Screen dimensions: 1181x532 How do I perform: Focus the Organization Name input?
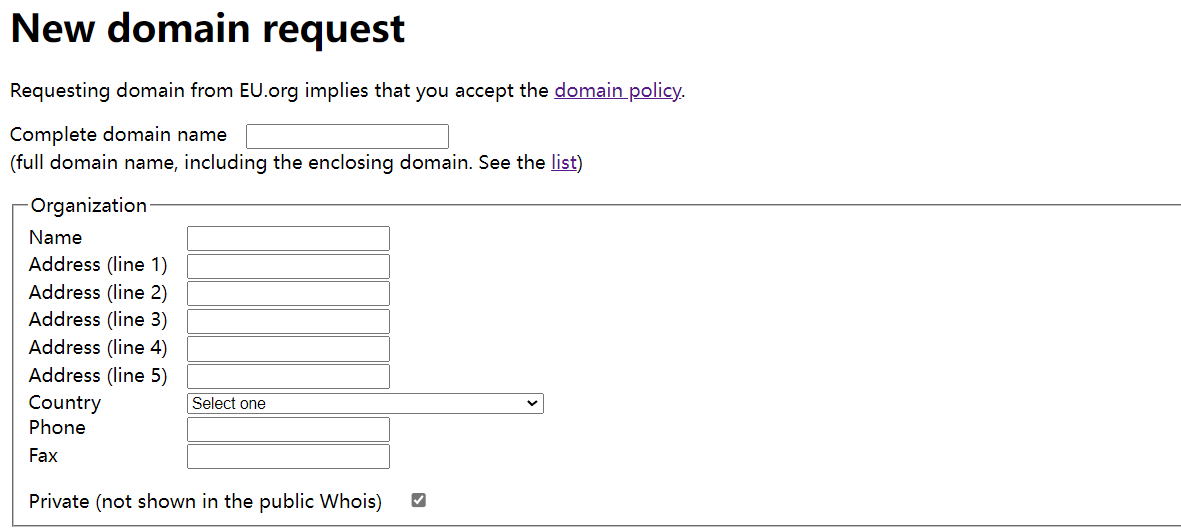tap(288, 238)
